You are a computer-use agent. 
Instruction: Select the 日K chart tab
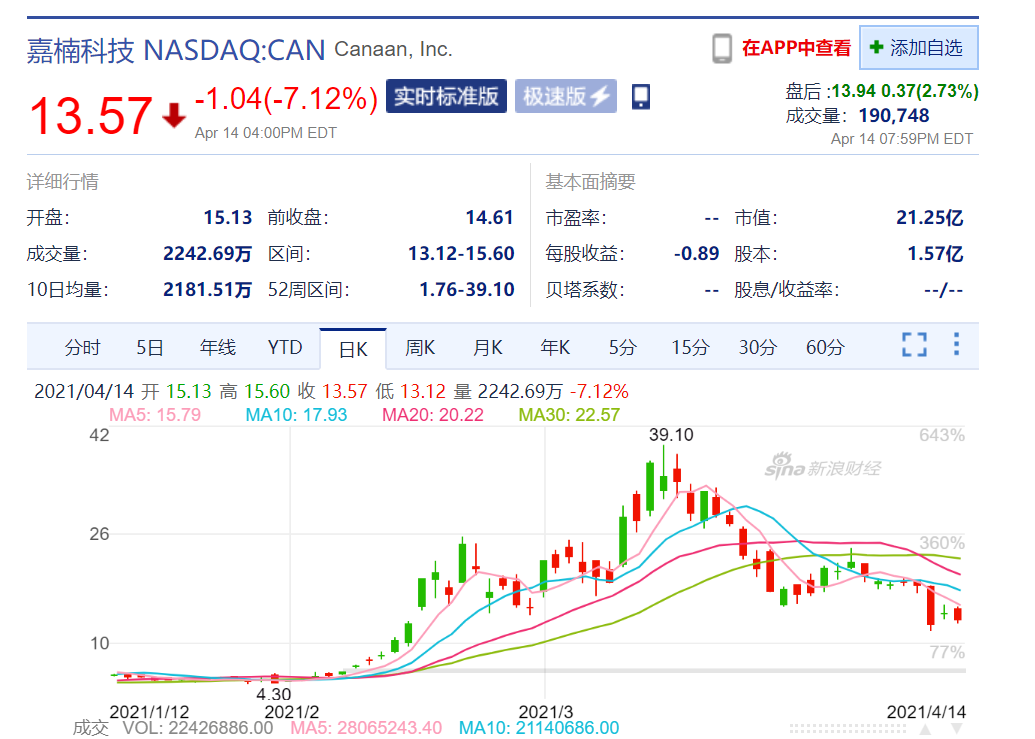click(x=353, y=349)
